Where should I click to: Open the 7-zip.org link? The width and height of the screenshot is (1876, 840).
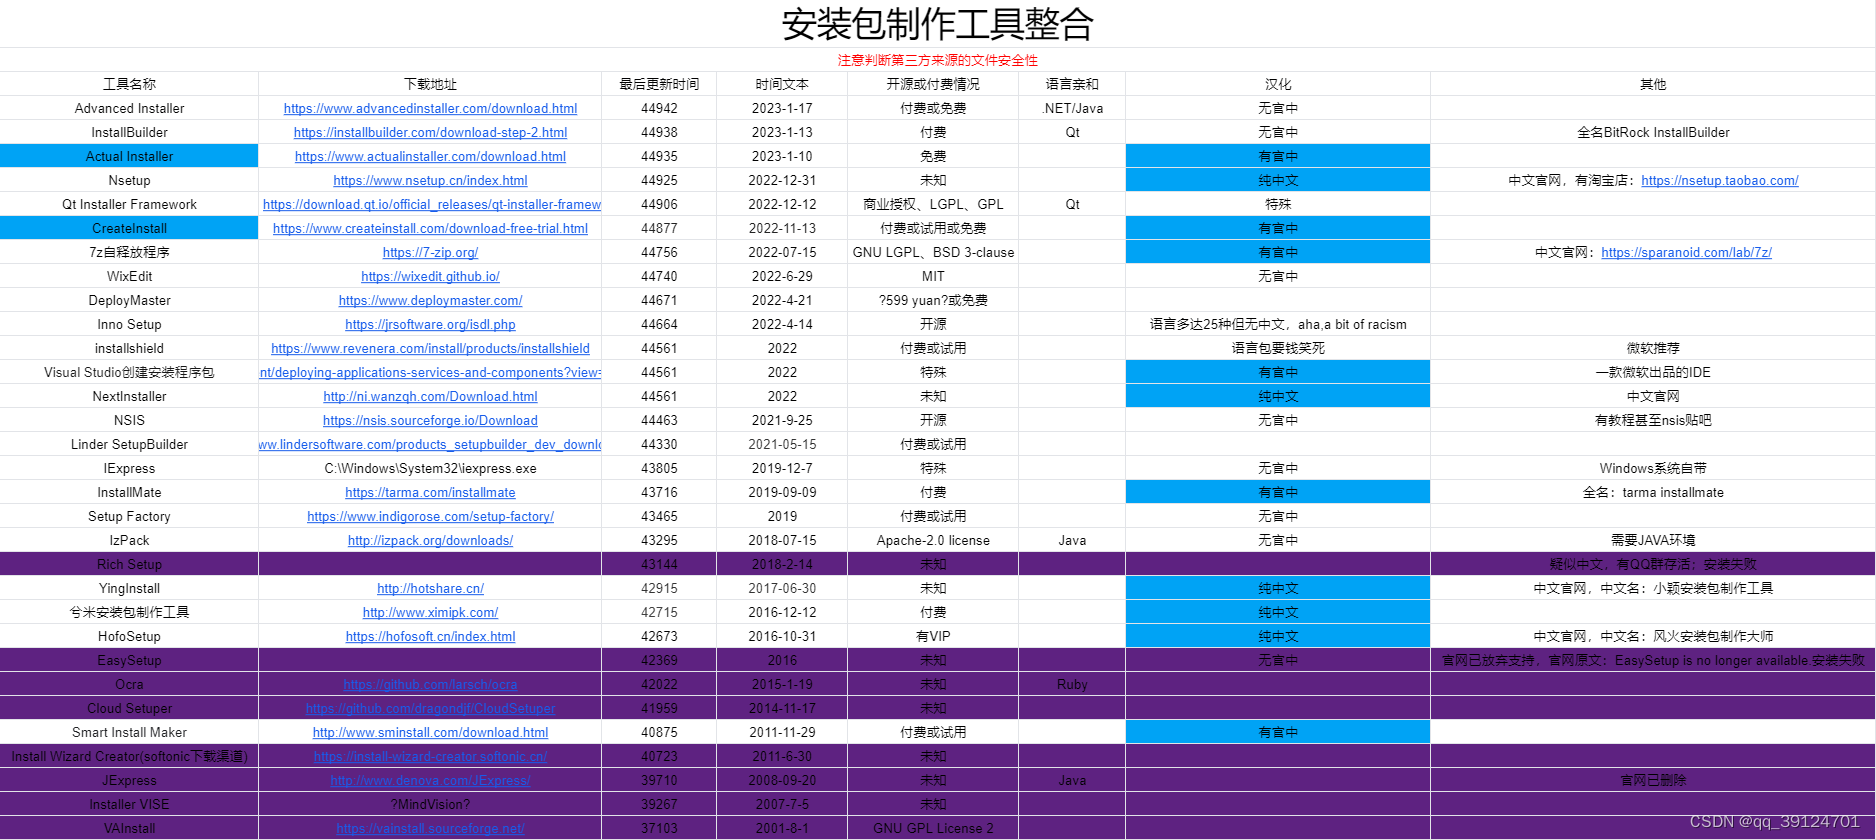click(430, 252)
